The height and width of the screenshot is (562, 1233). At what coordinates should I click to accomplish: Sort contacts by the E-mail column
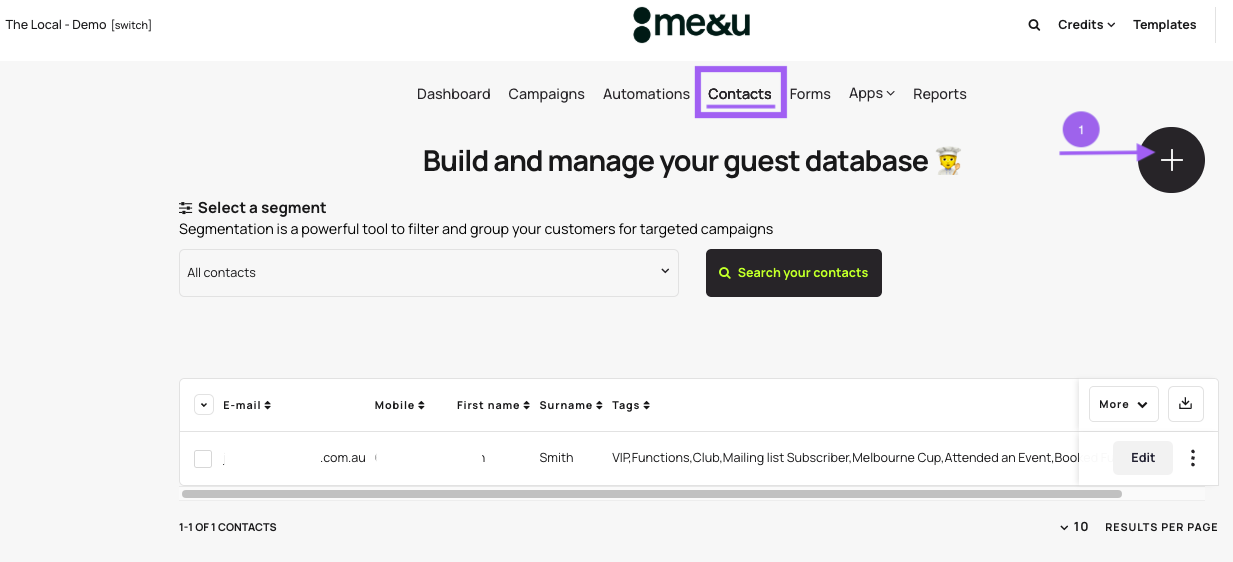coord(247,405)
